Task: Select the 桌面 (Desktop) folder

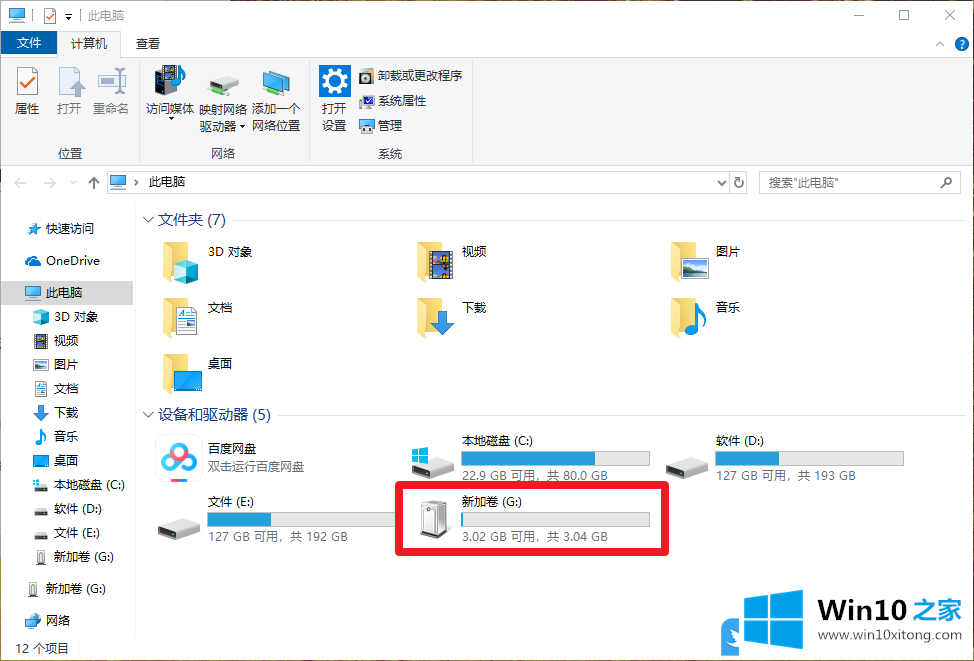Action: pyautogui.click(x=198, y=373)
